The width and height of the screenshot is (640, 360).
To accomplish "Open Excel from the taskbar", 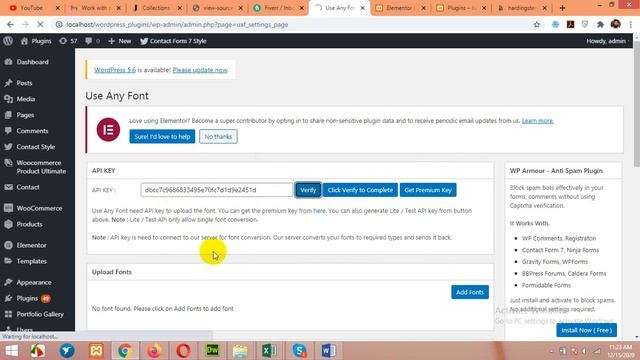I will (269, 351).
